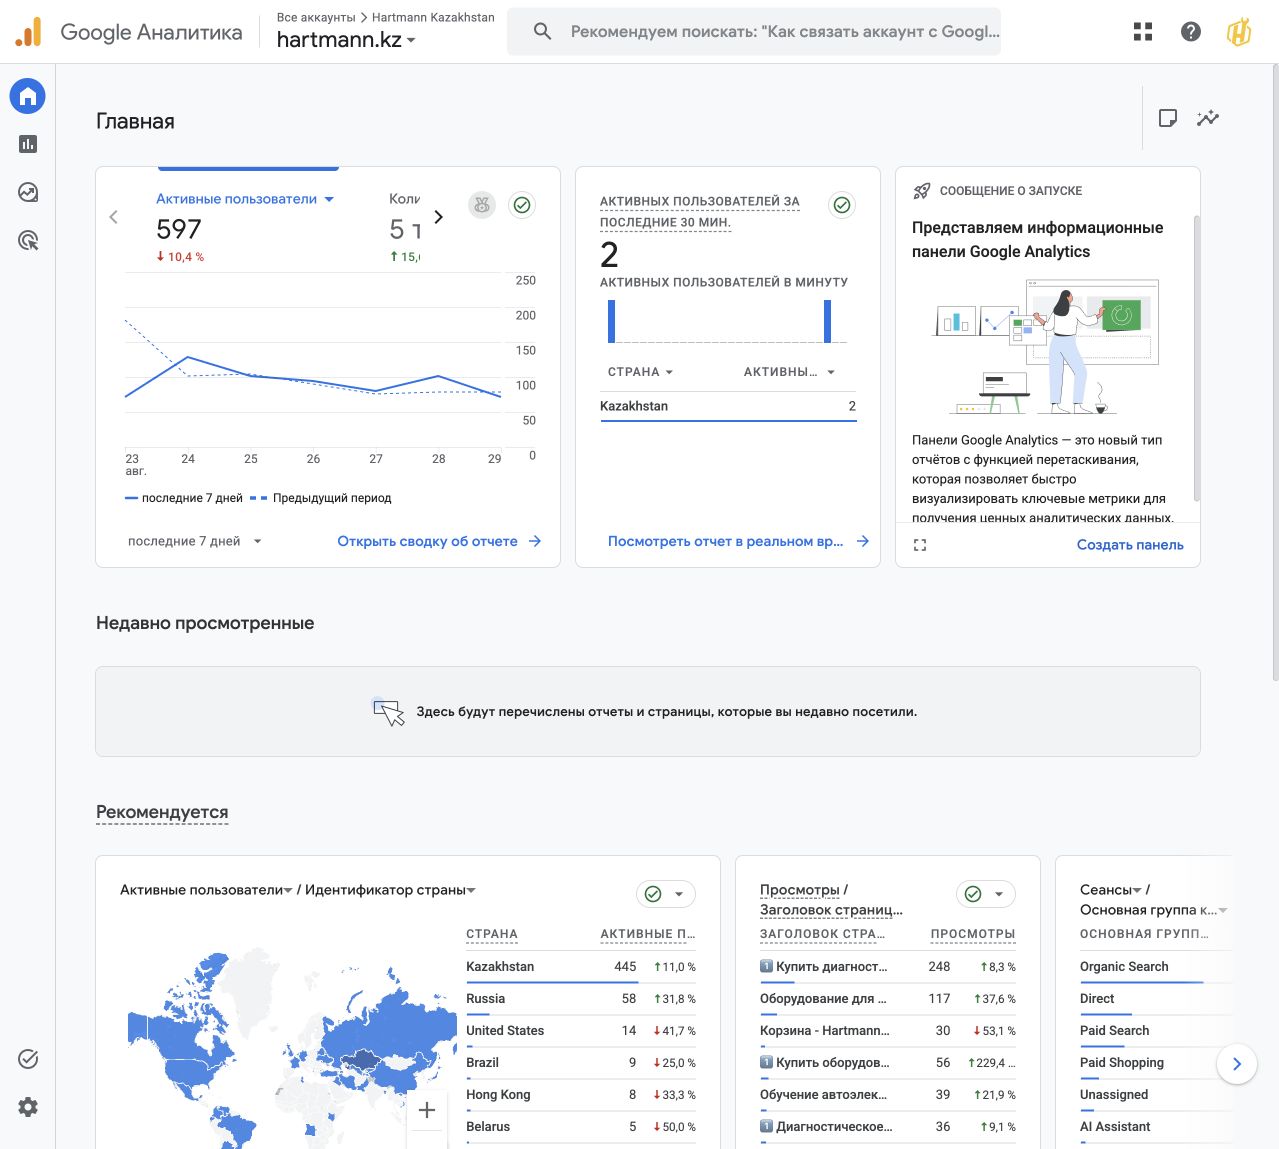The image size is (1279, 1149).
Task: Open the checkmark icon above settings gear
Action: pyautogui.click(x=28, y=1059)
